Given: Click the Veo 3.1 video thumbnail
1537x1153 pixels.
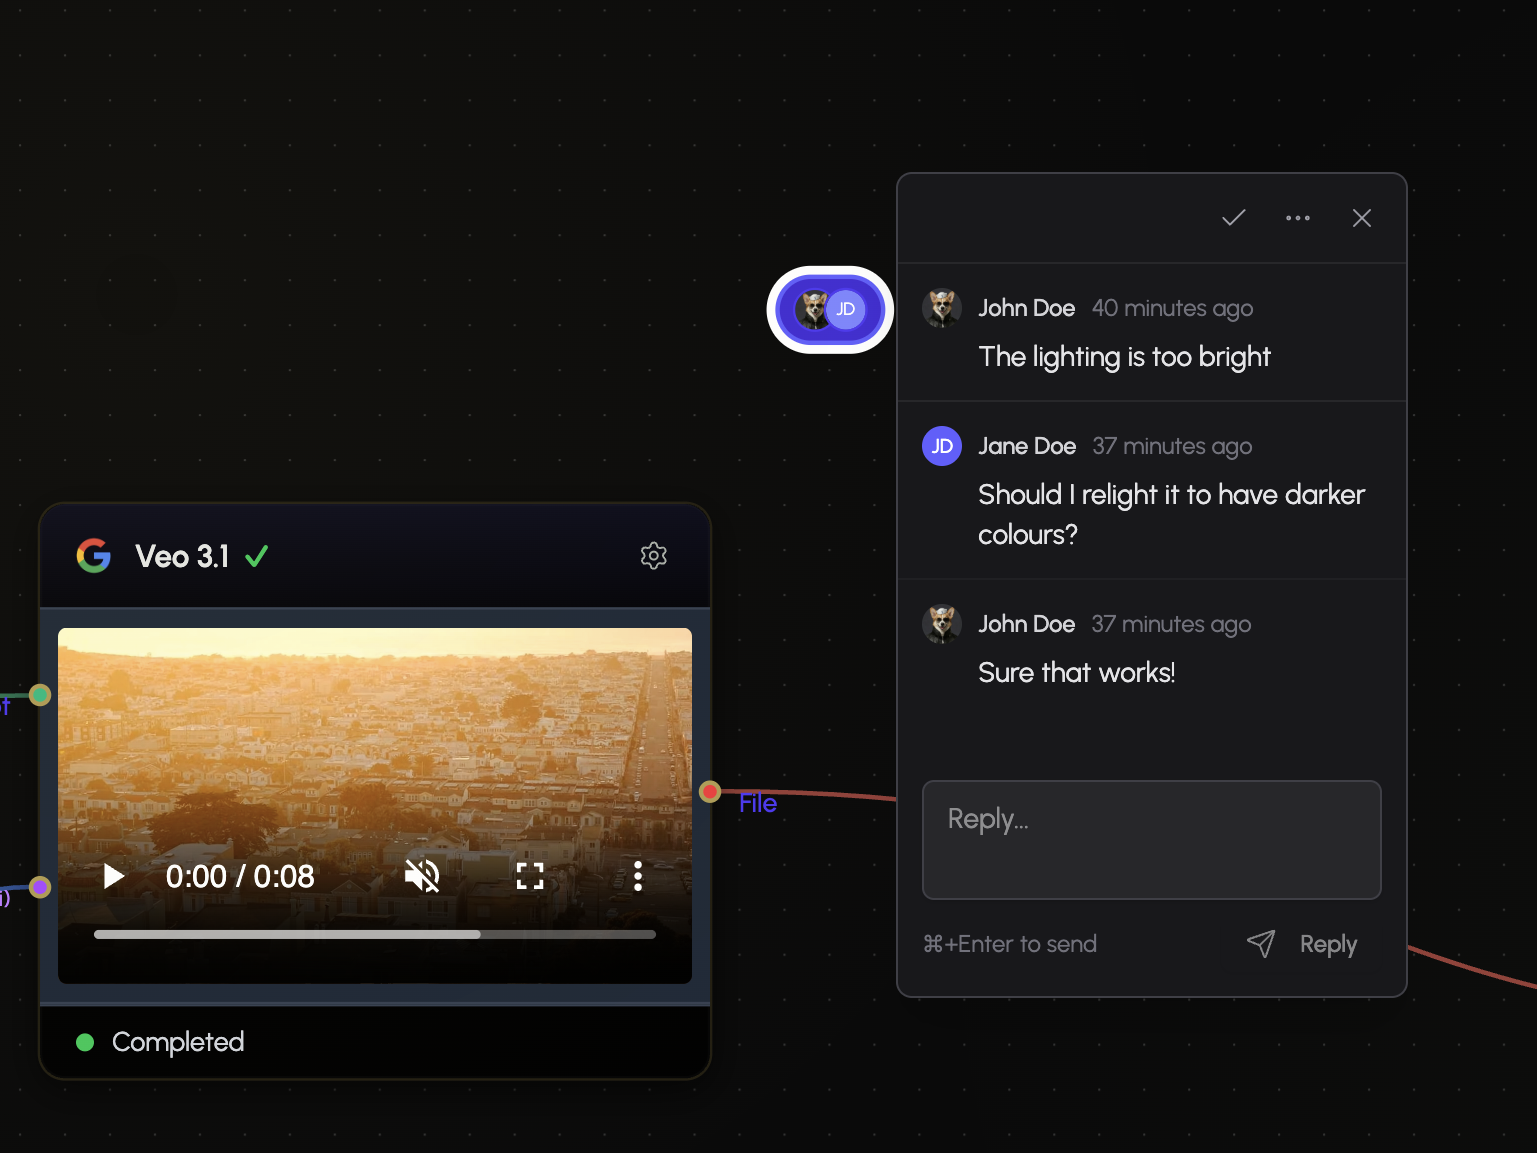Looking at the screenshot, I should (x=374, y=740).
